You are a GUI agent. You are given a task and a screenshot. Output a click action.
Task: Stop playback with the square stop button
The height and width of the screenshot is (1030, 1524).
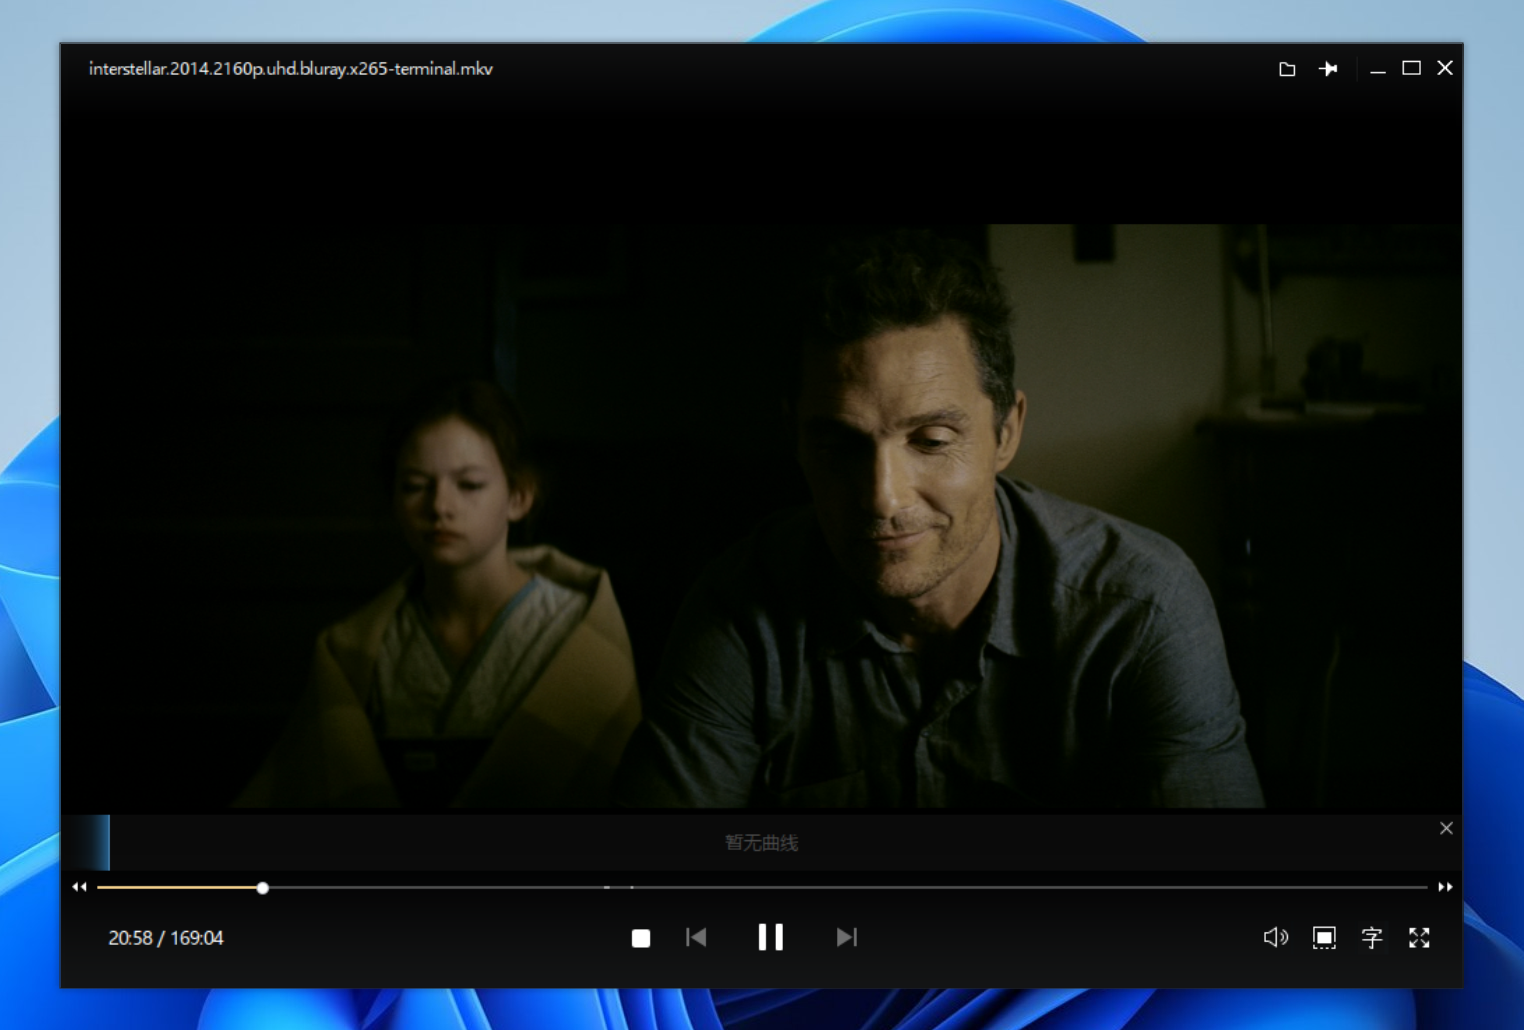click(x=641, y=938)
